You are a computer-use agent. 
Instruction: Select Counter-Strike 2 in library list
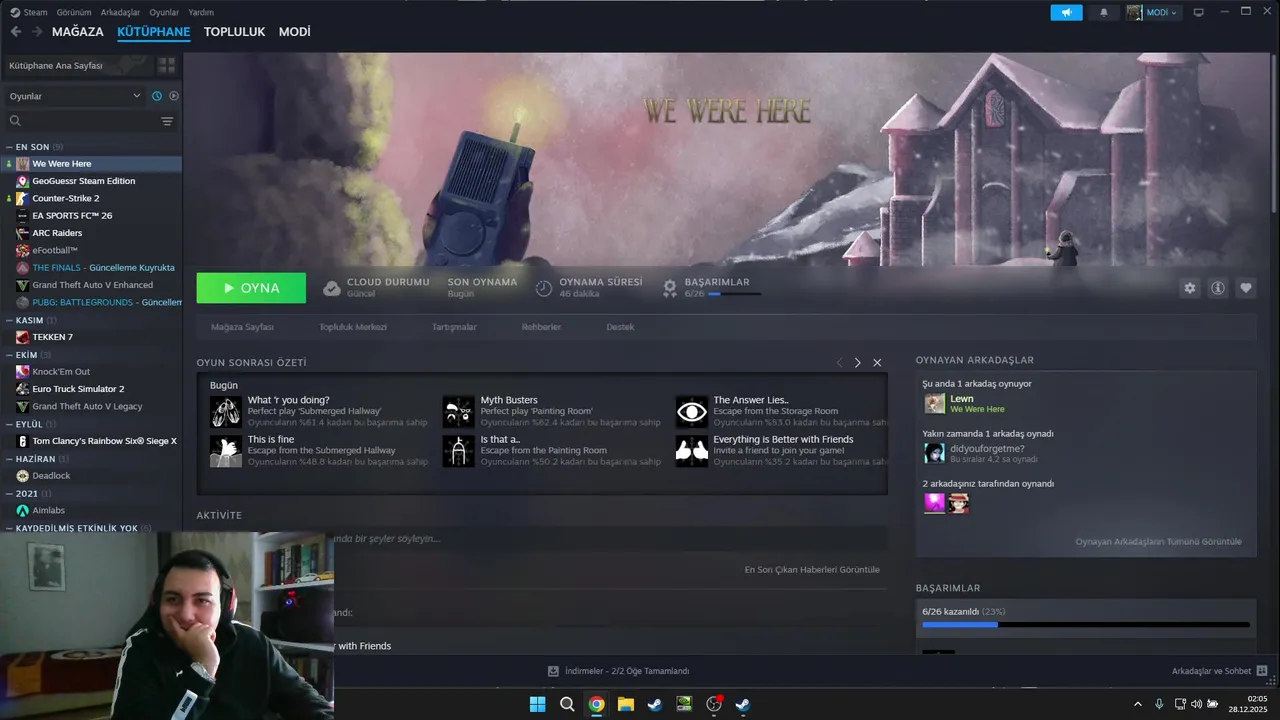pos(91,198)
